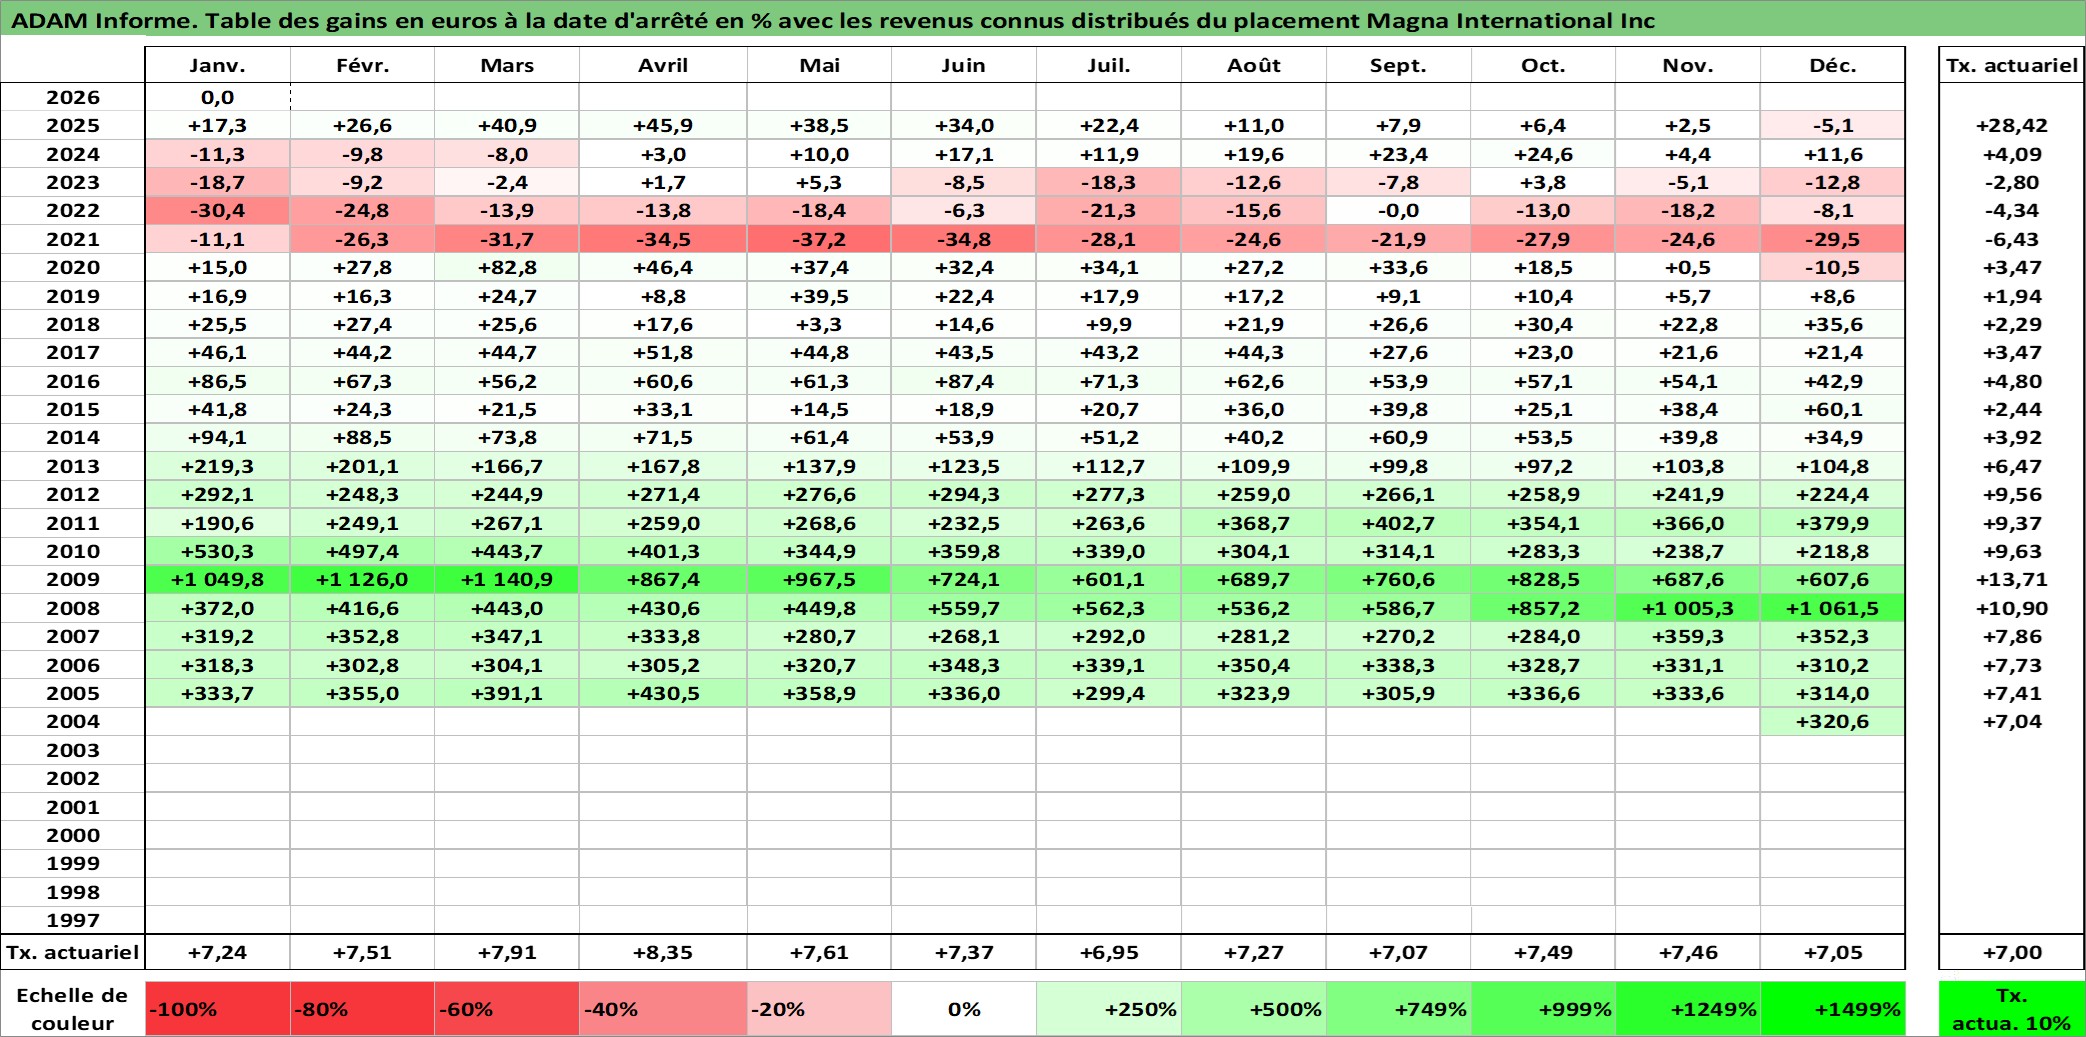
Task: Click the +13,71 actuarial rate for 2009
Action: point(2012,579)
